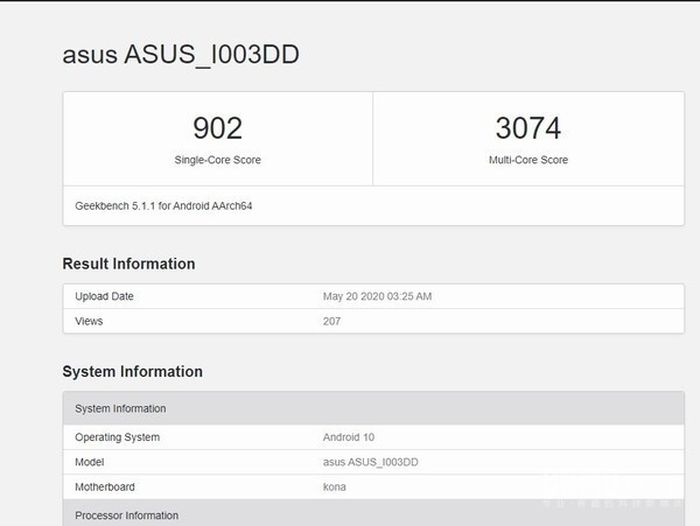700x526 pixels.
Task: Click the Single-Core Score label
Action: click(x=217, y=160)
